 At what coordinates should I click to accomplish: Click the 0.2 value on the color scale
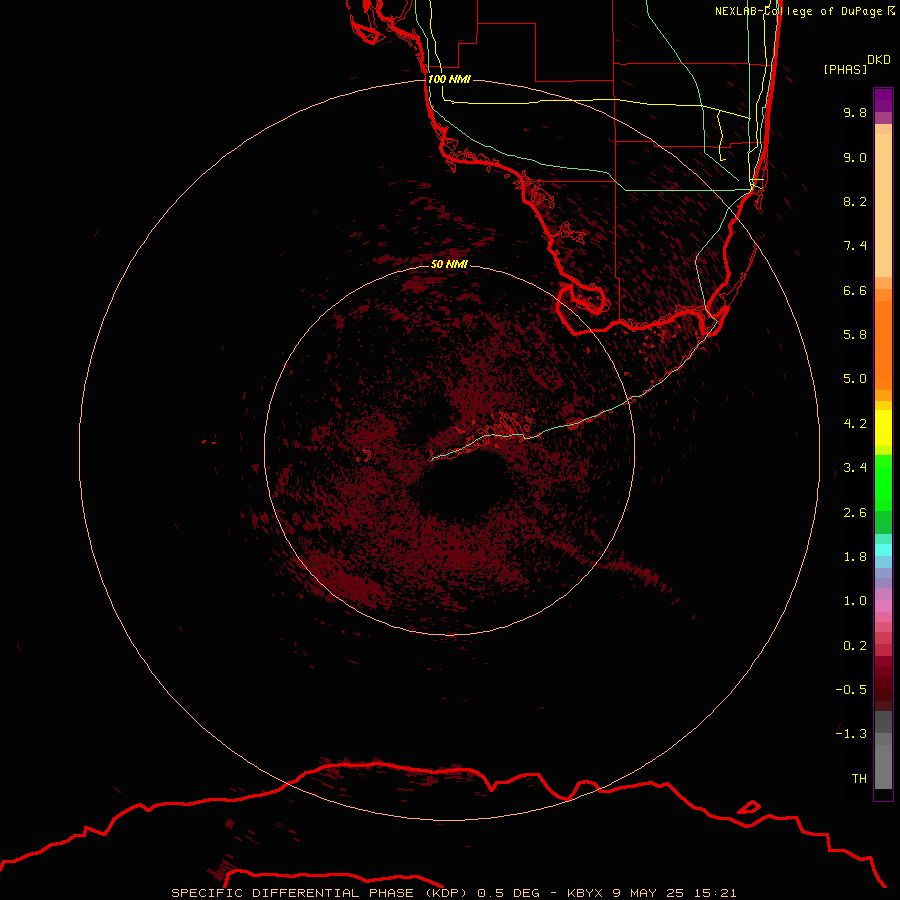tap(855, 646)
